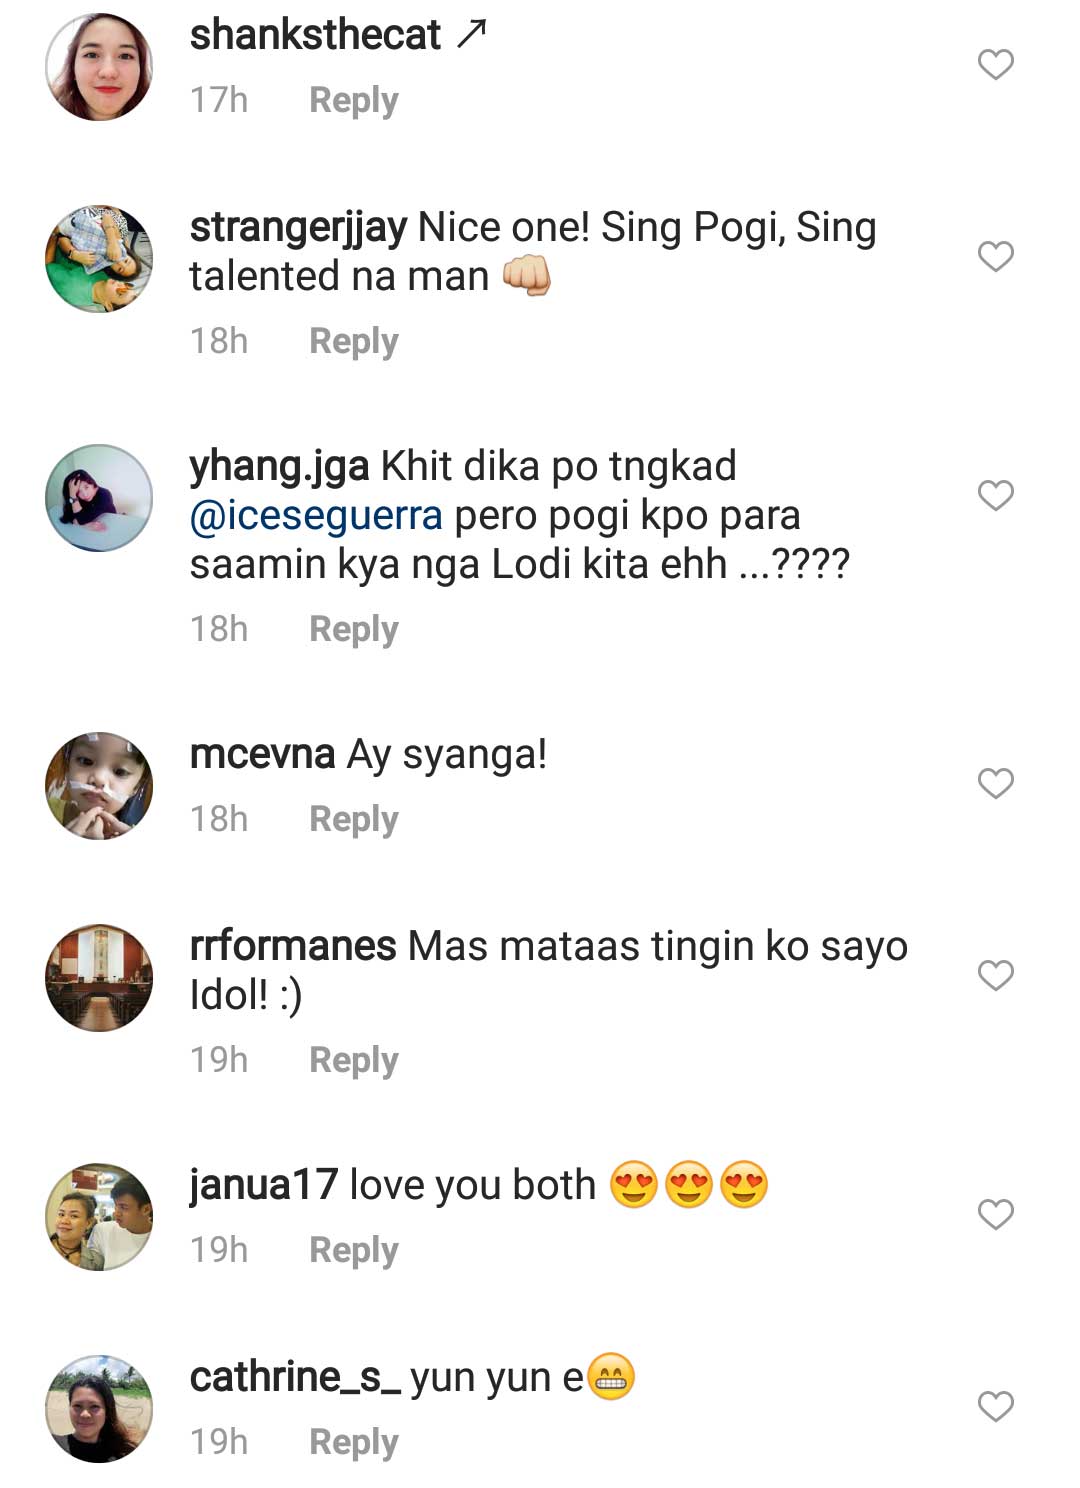Tap the mcevna username
The image size is (1080, 1488).
click(262, 754)
